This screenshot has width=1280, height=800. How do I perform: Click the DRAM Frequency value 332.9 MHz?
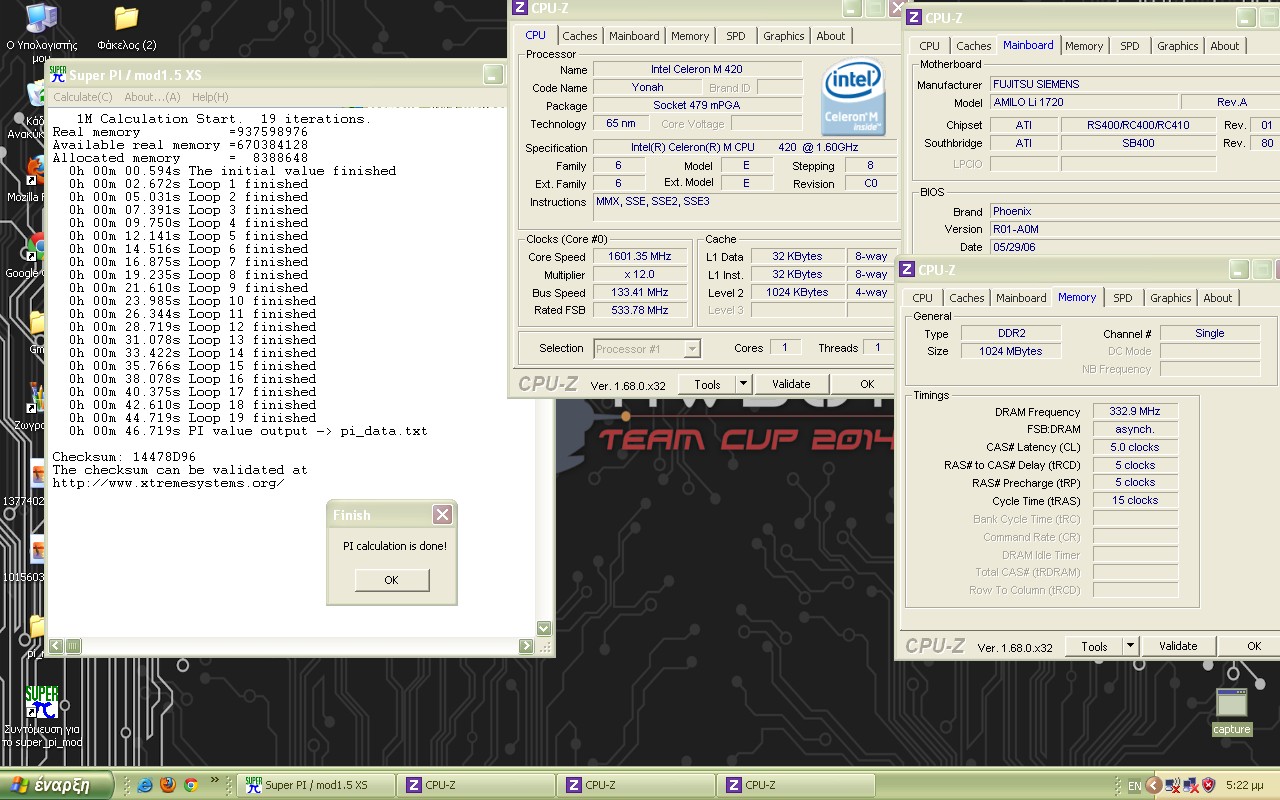click(1135, 412)
